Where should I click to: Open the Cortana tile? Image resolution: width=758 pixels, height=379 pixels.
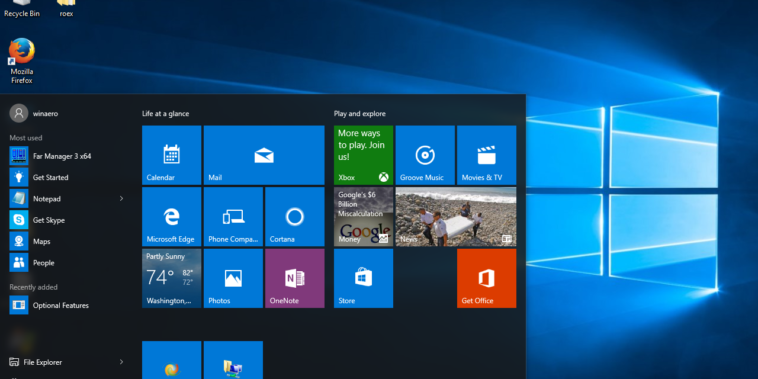[295, 217]
